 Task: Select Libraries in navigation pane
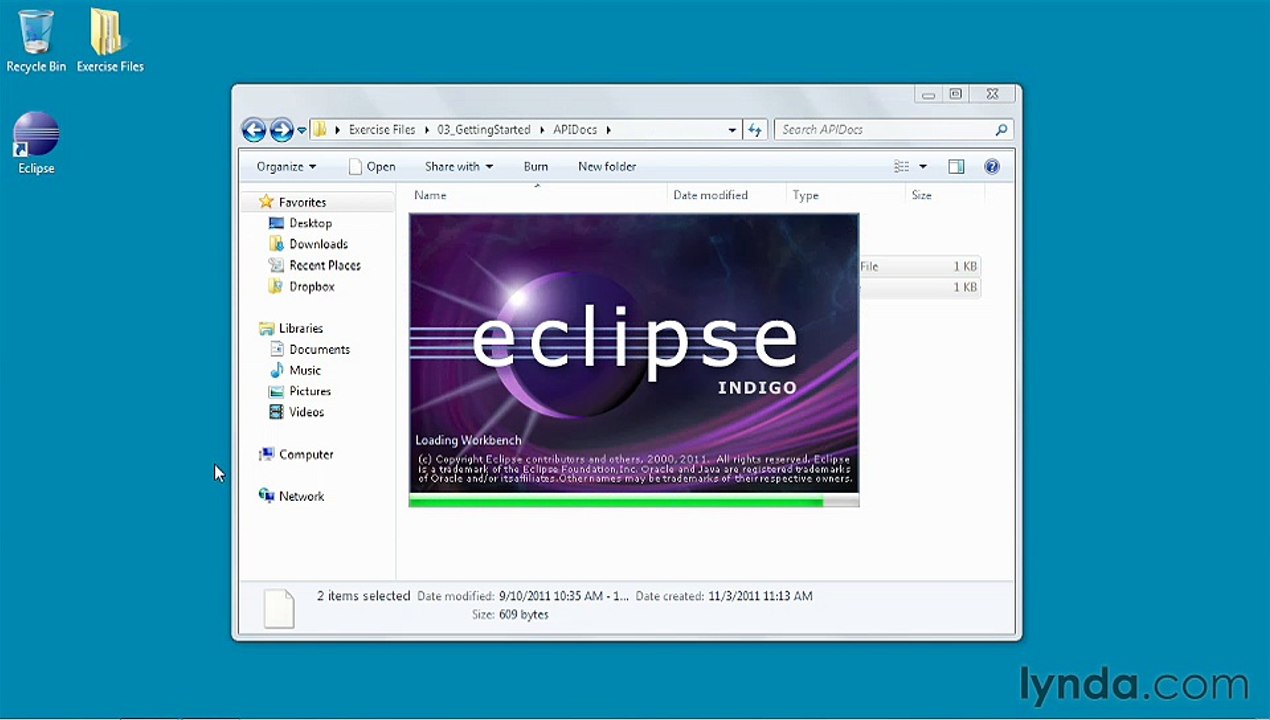[x=300, y=328]
